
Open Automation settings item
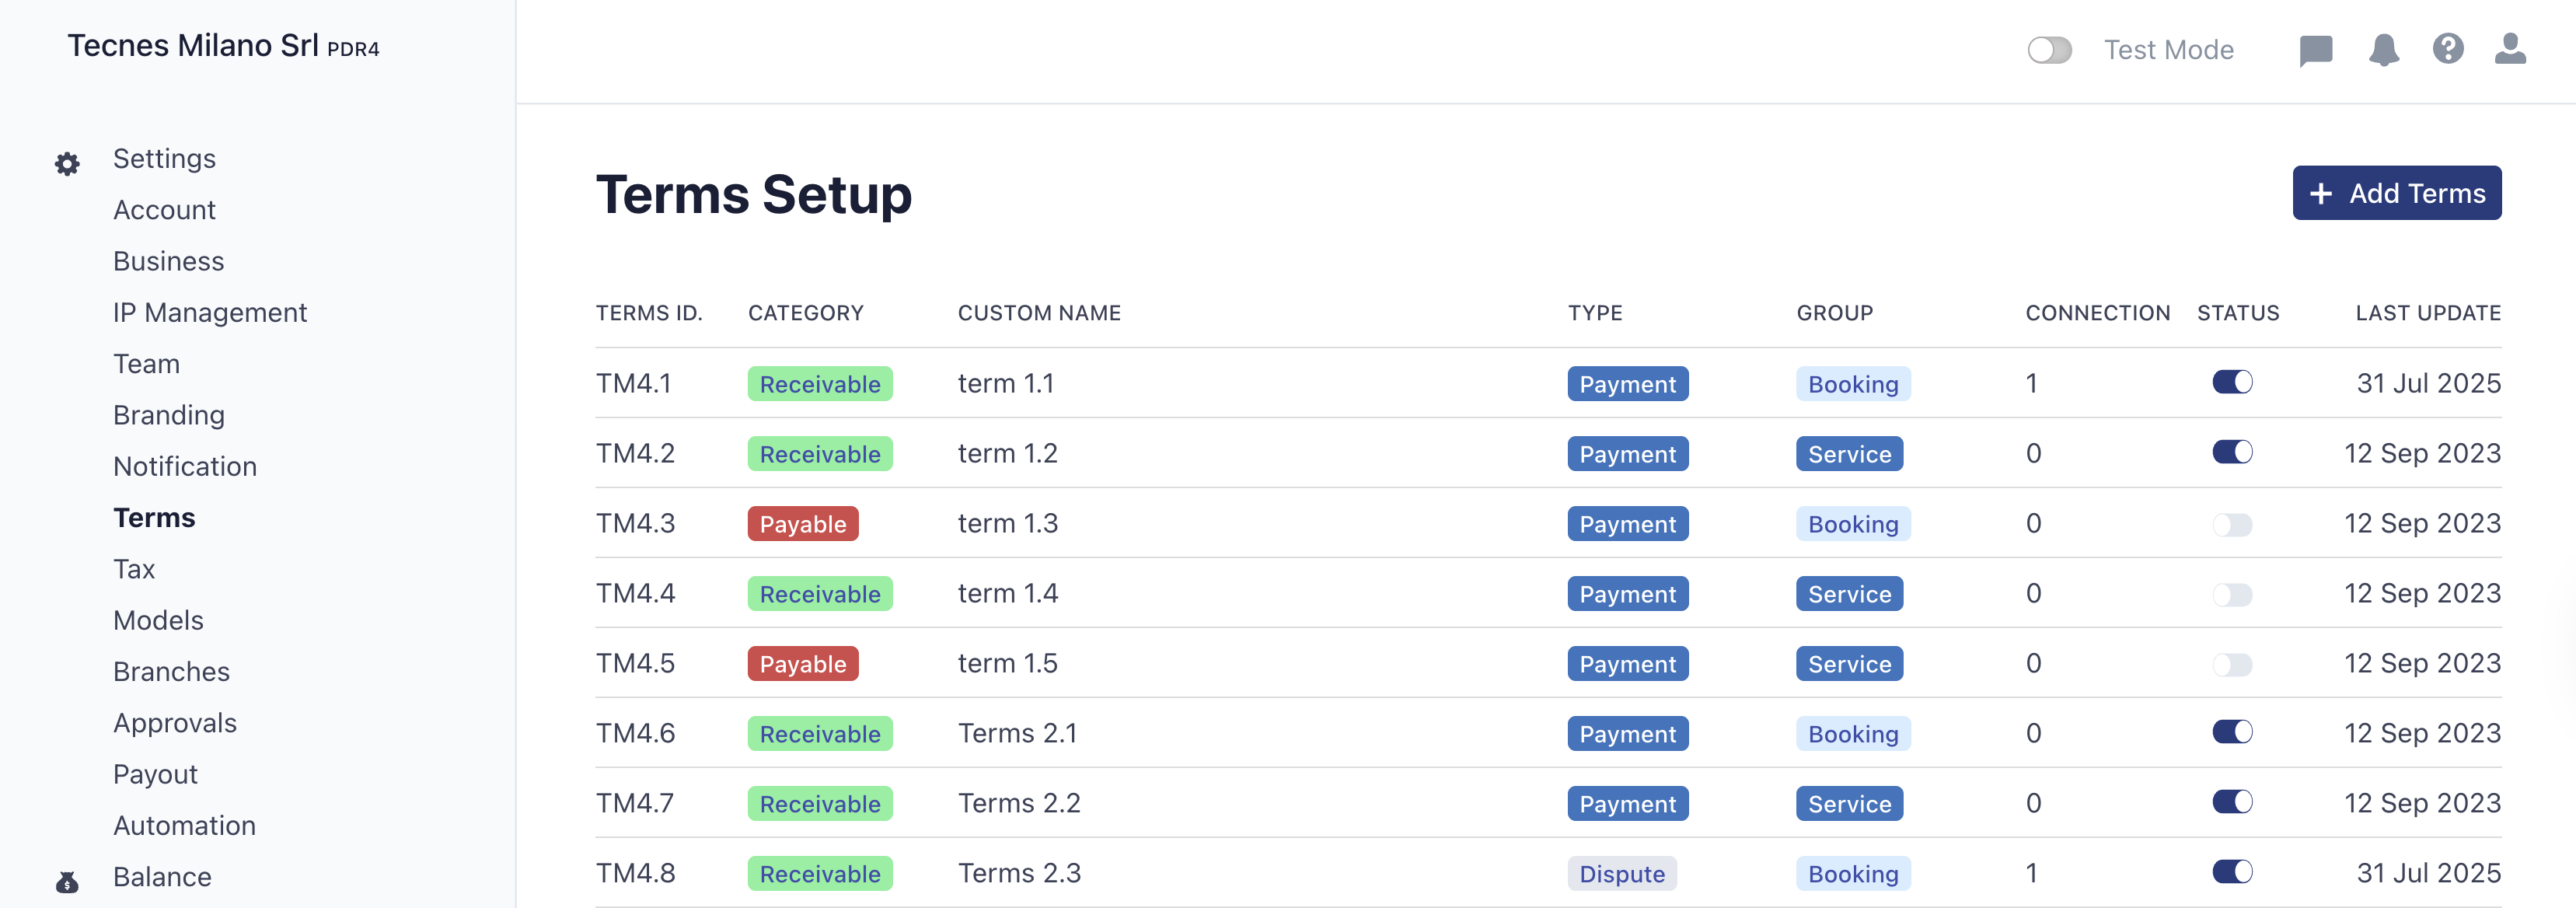click(x=184, y=825)
